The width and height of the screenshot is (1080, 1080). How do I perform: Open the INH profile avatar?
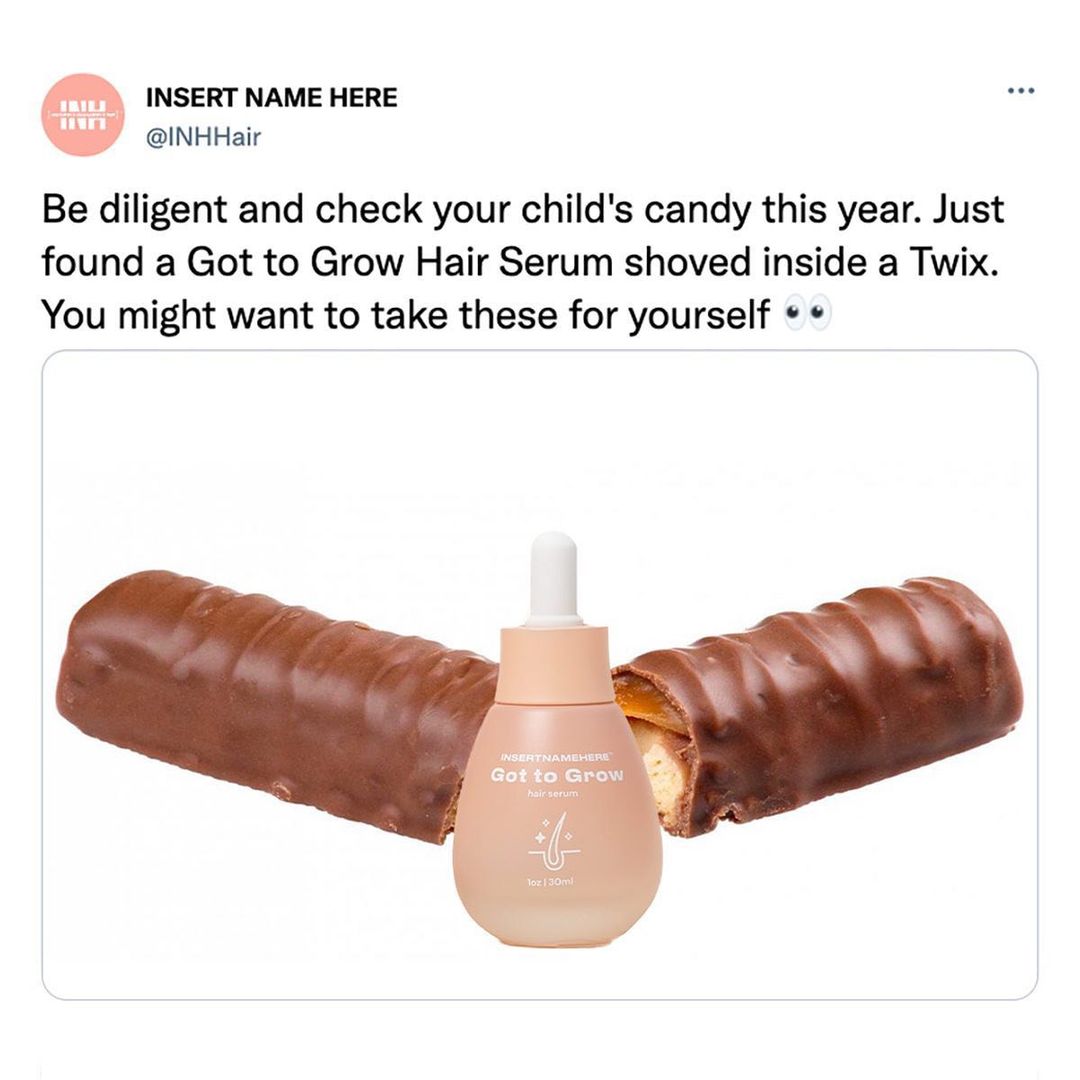tap(84, 114)
